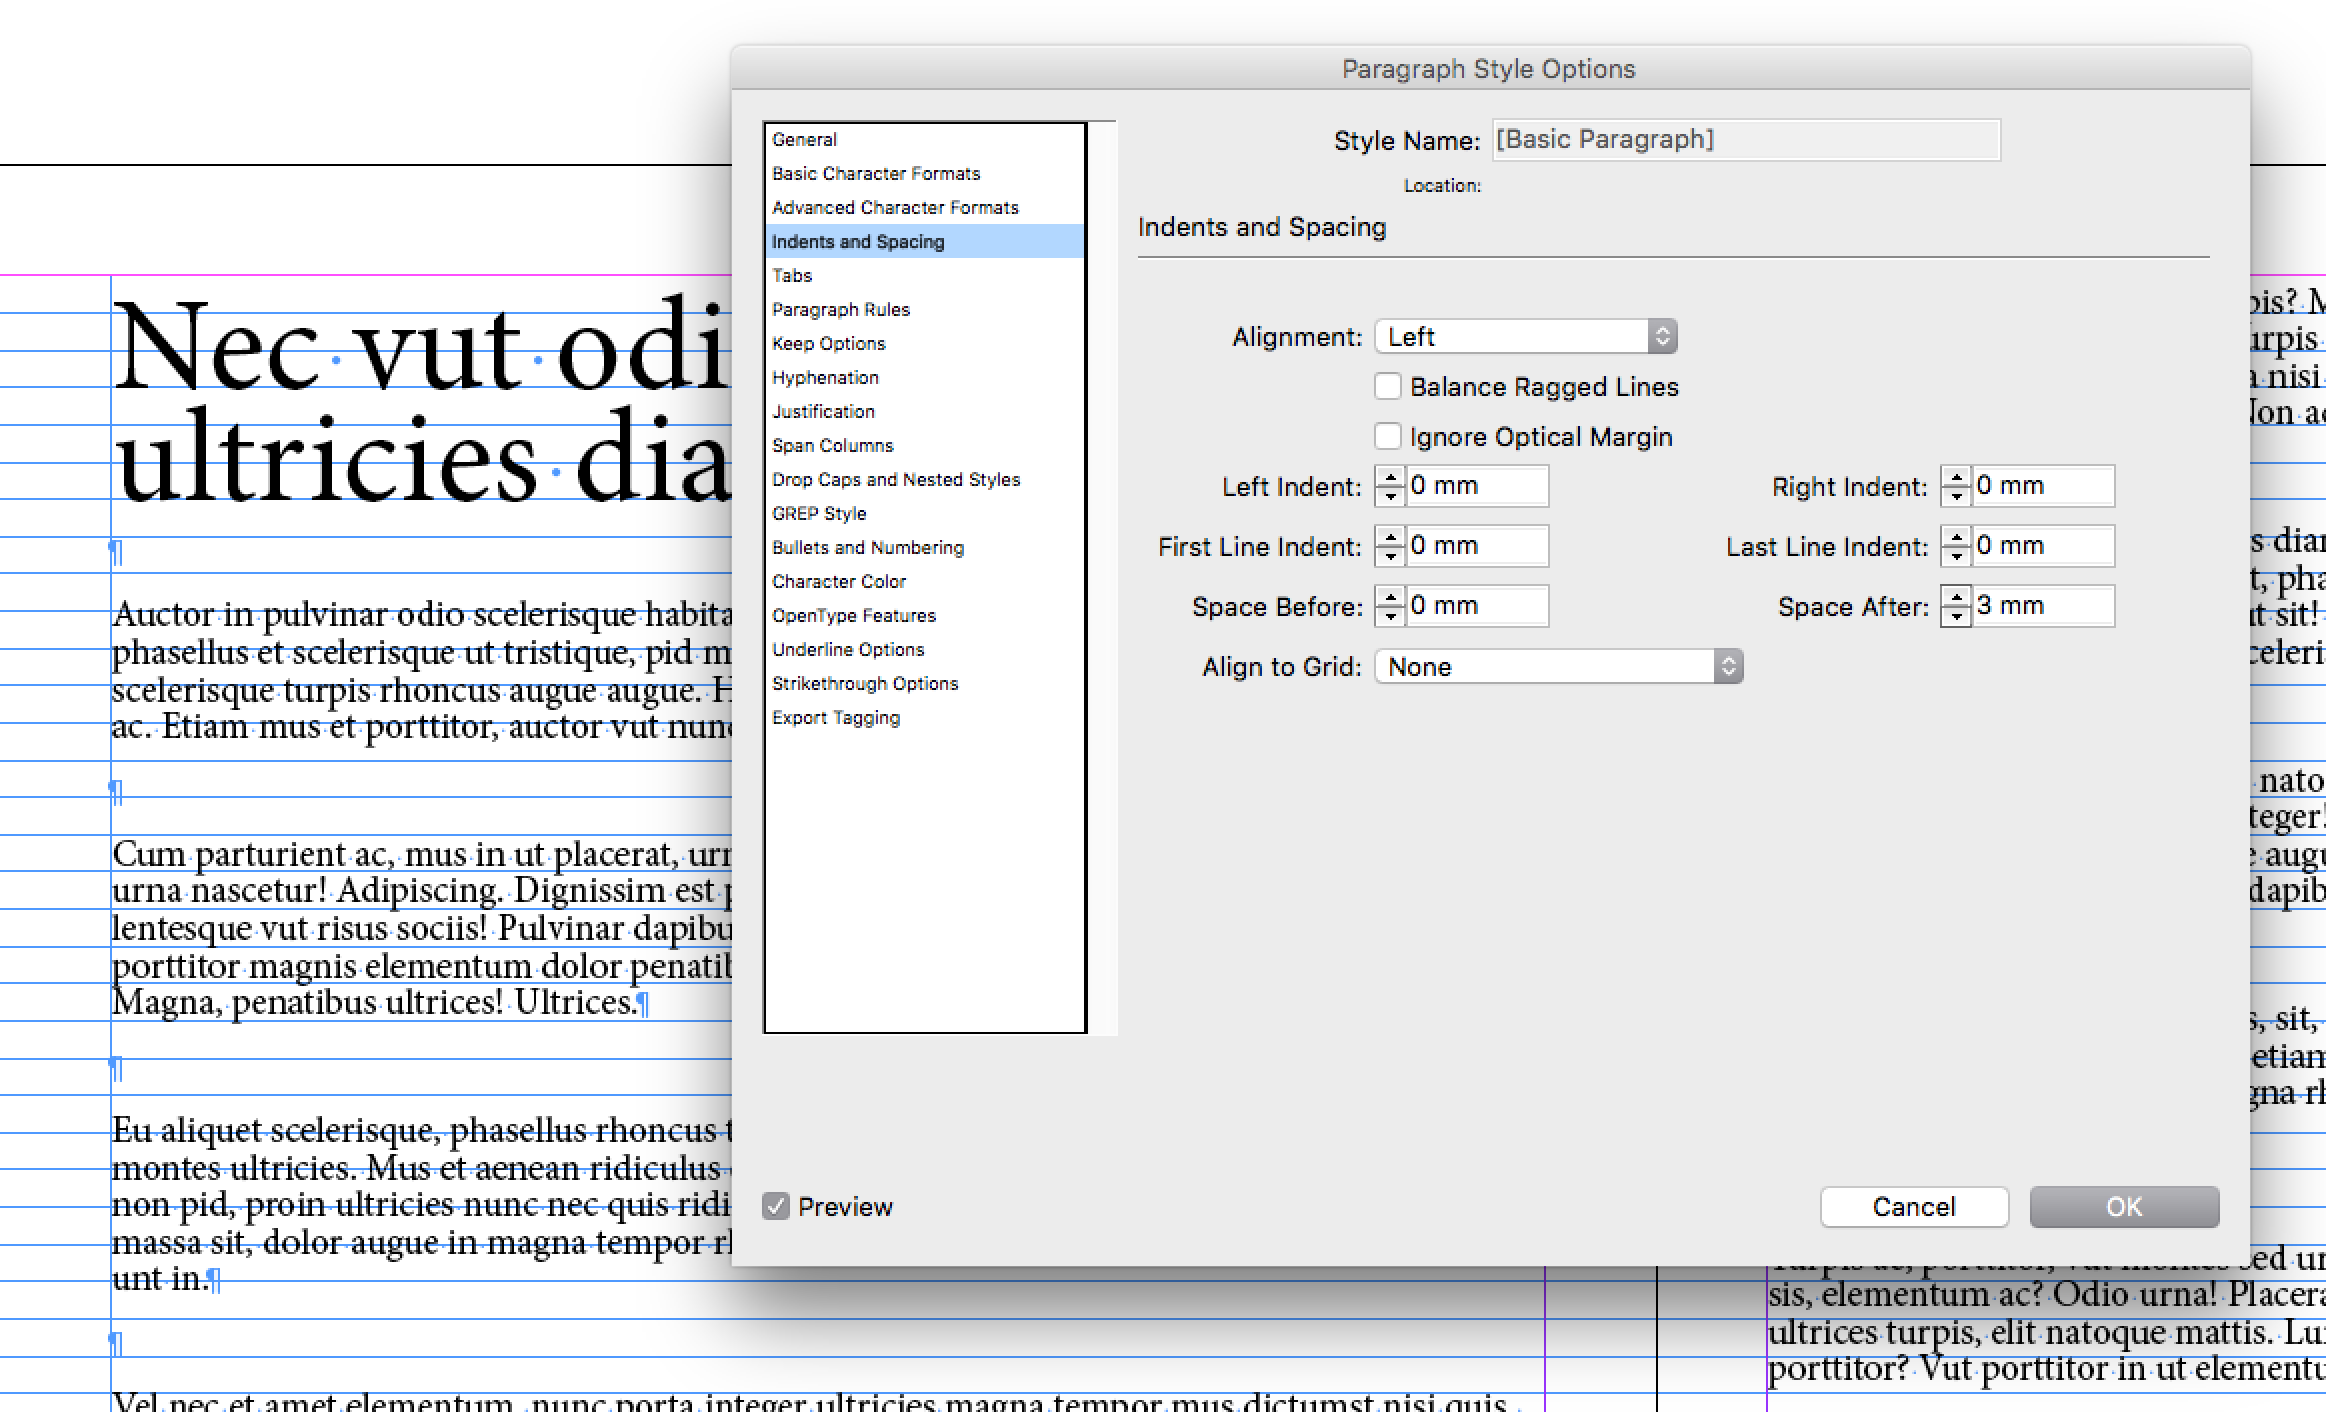Open Justification category
The image size is (2326, 1412).
coord(924,412)
